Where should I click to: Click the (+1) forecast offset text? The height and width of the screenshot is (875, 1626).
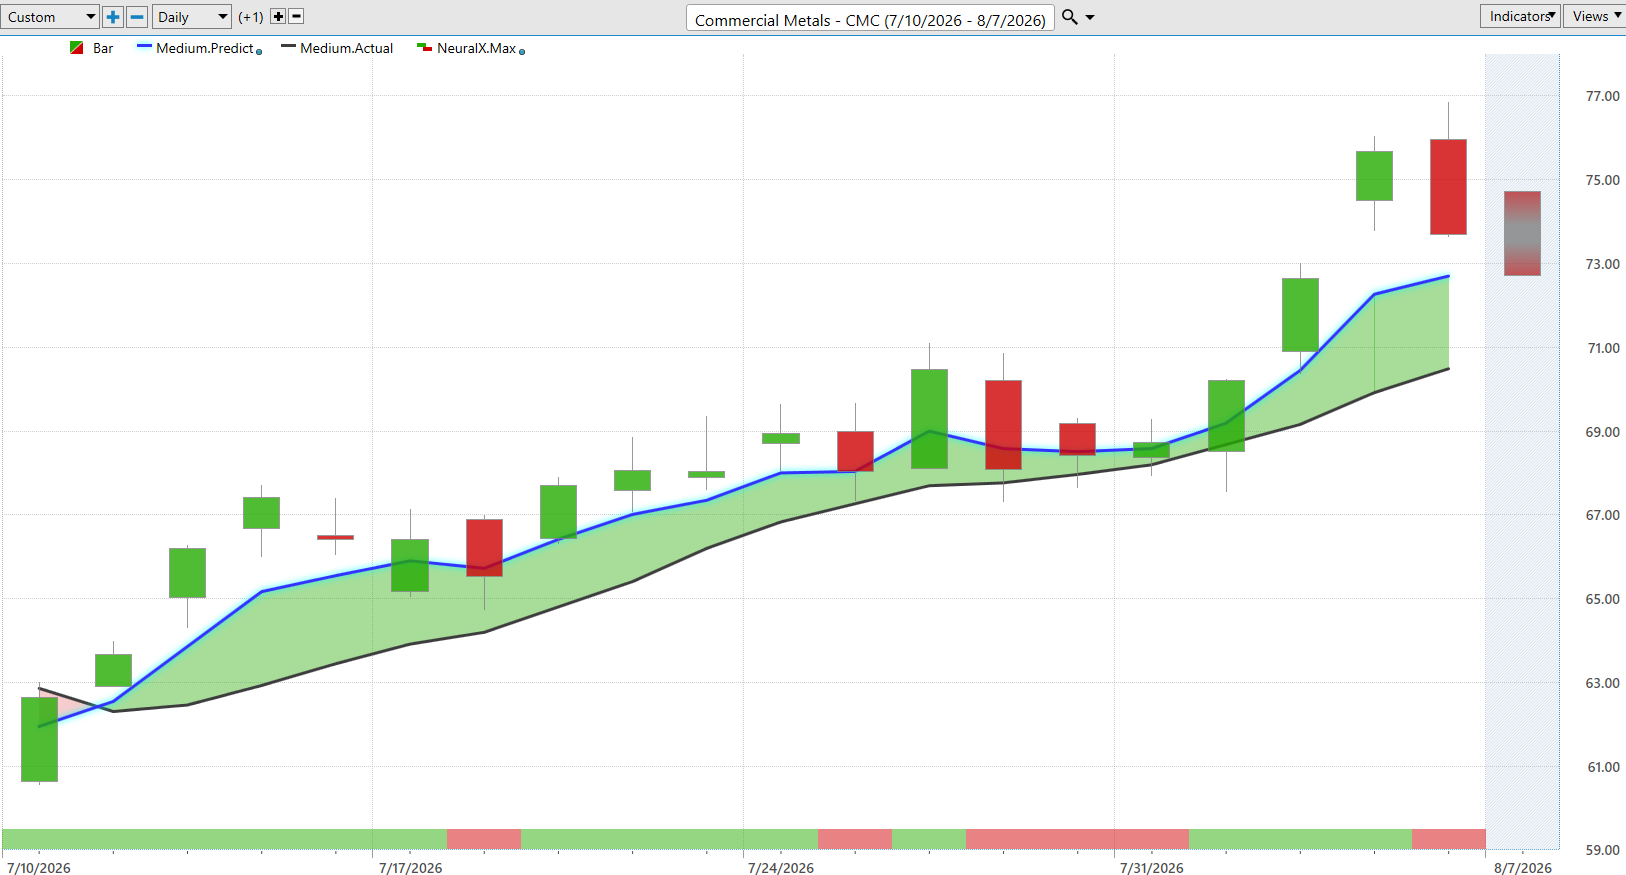[251, 17]
